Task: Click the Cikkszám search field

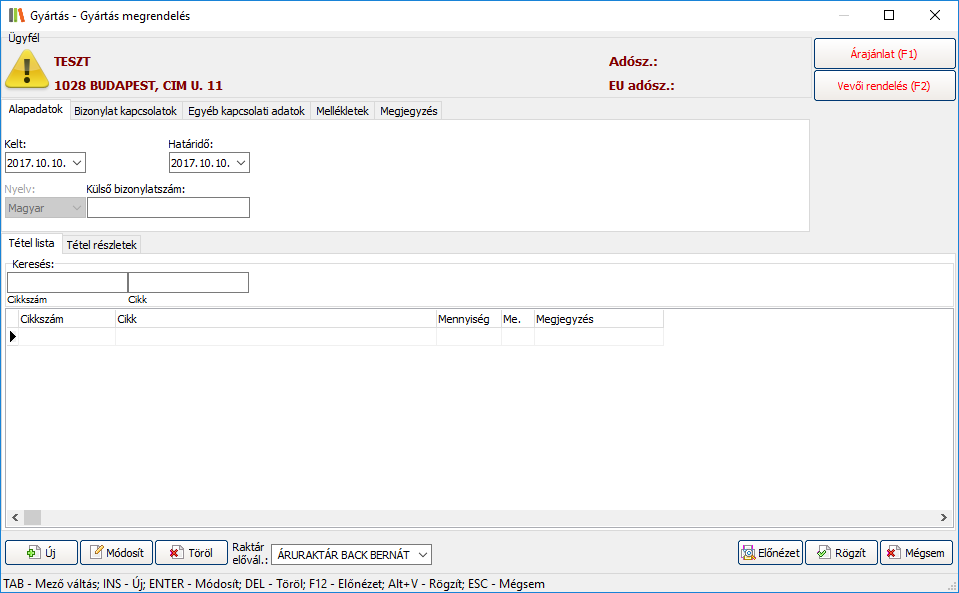Action: [x=67, y=283]
